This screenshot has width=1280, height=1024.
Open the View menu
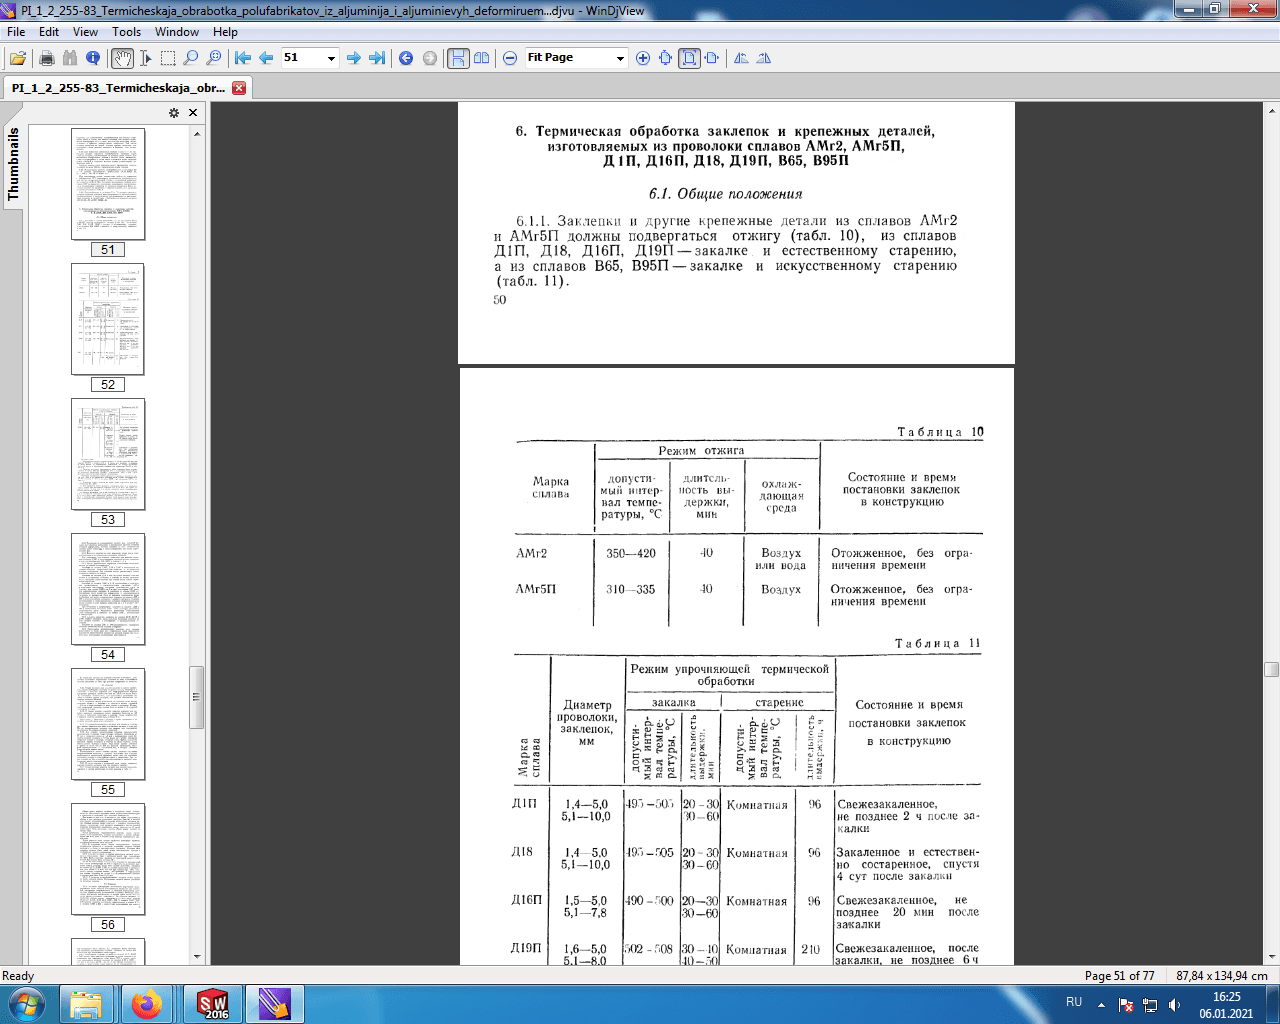85,32
